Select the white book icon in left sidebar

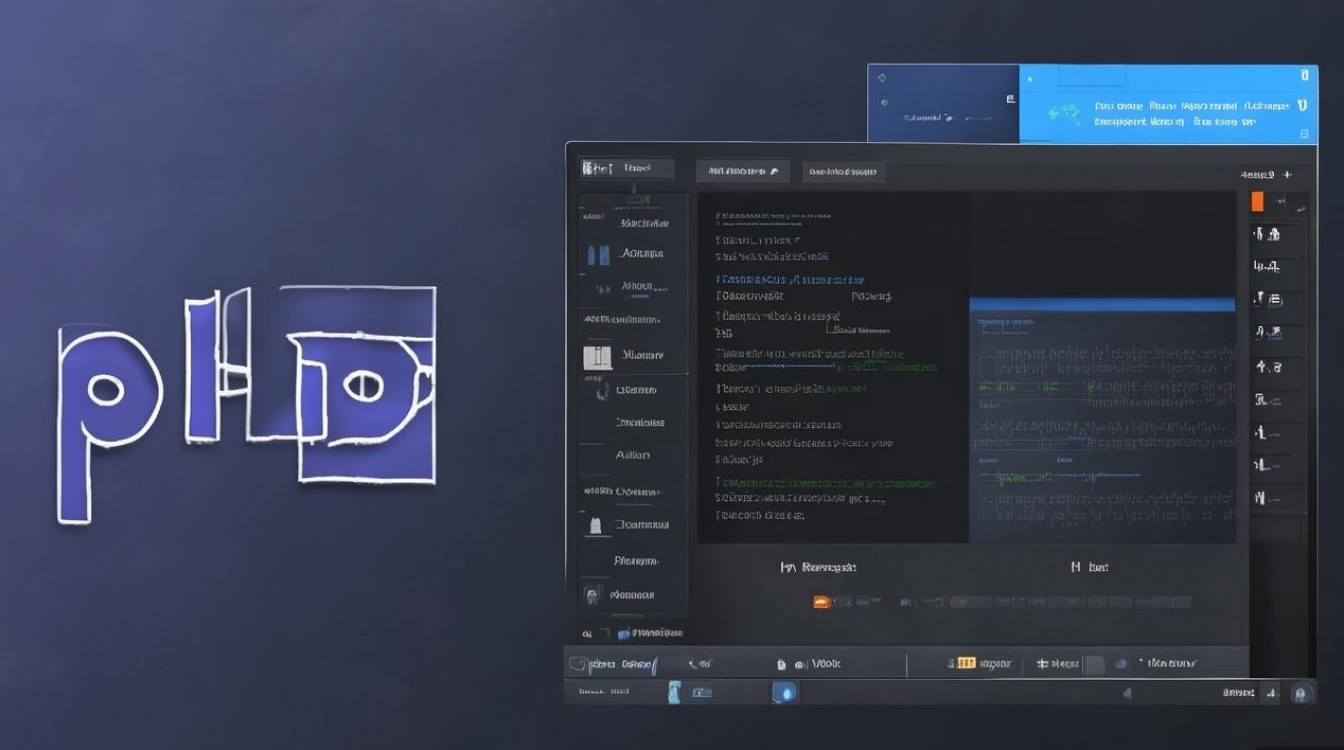597,357
